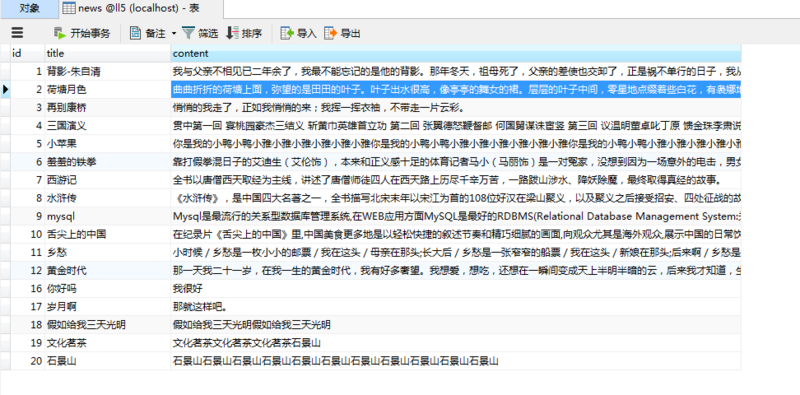Select title cell 假如给我三天光明
Image resolution: width=800 pixels, height=395 pixels.
point(108,325)
